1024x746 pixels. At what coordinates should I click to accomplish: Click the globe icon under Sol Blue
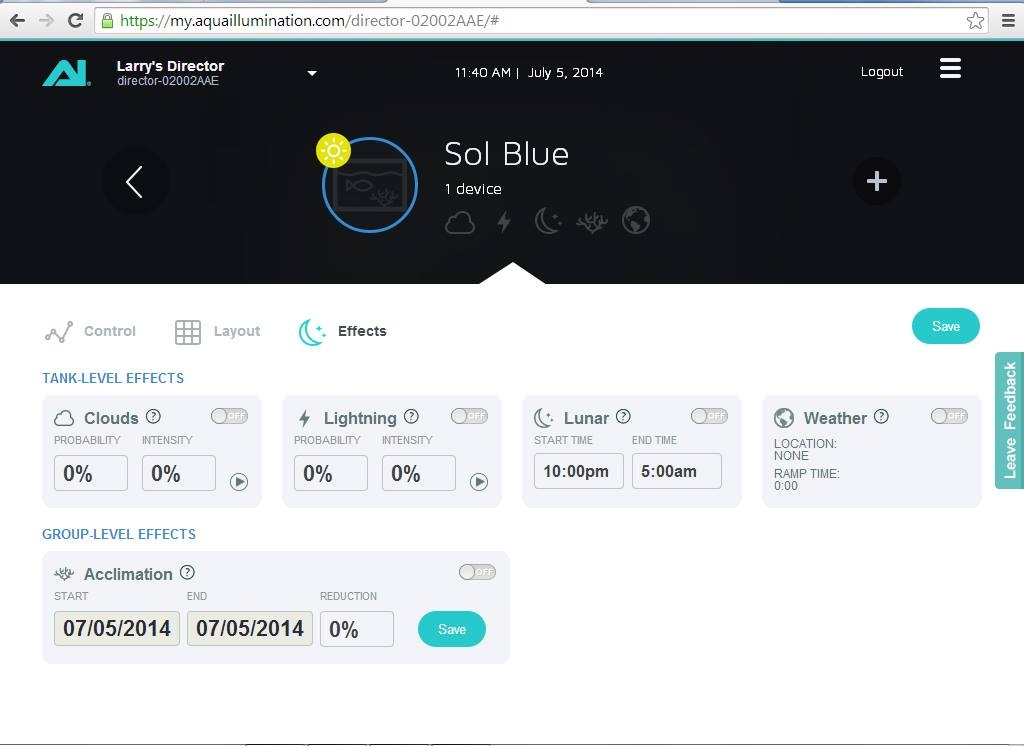(636, 220)
